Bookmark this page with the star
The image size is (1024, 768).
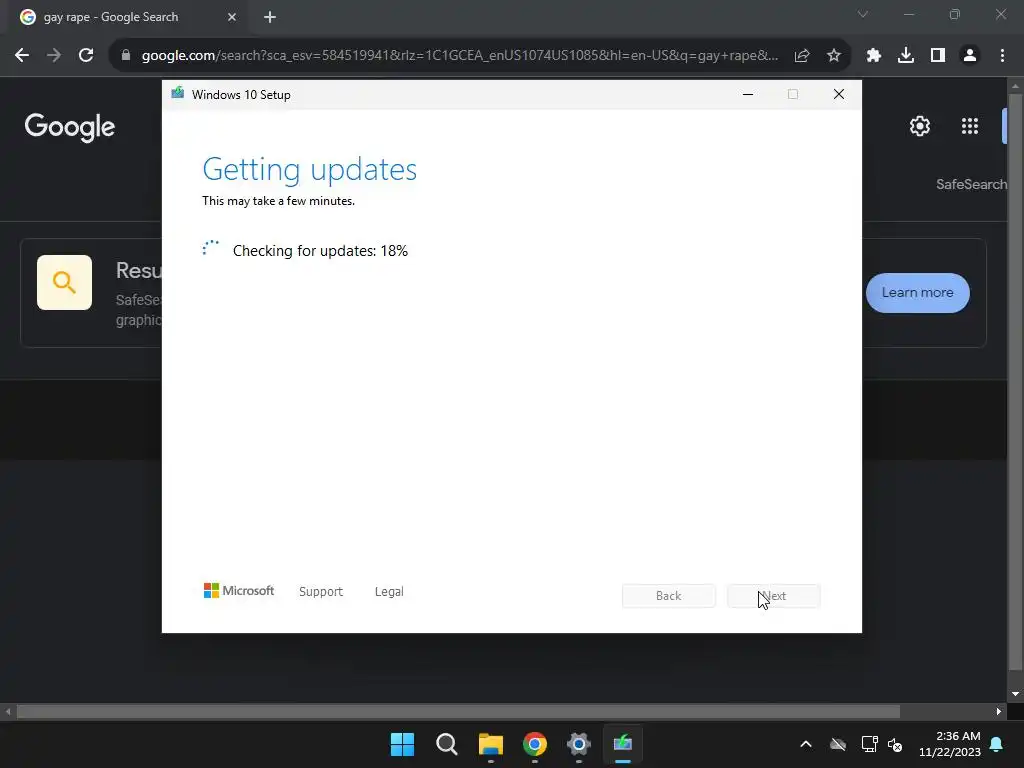(834, 56)
